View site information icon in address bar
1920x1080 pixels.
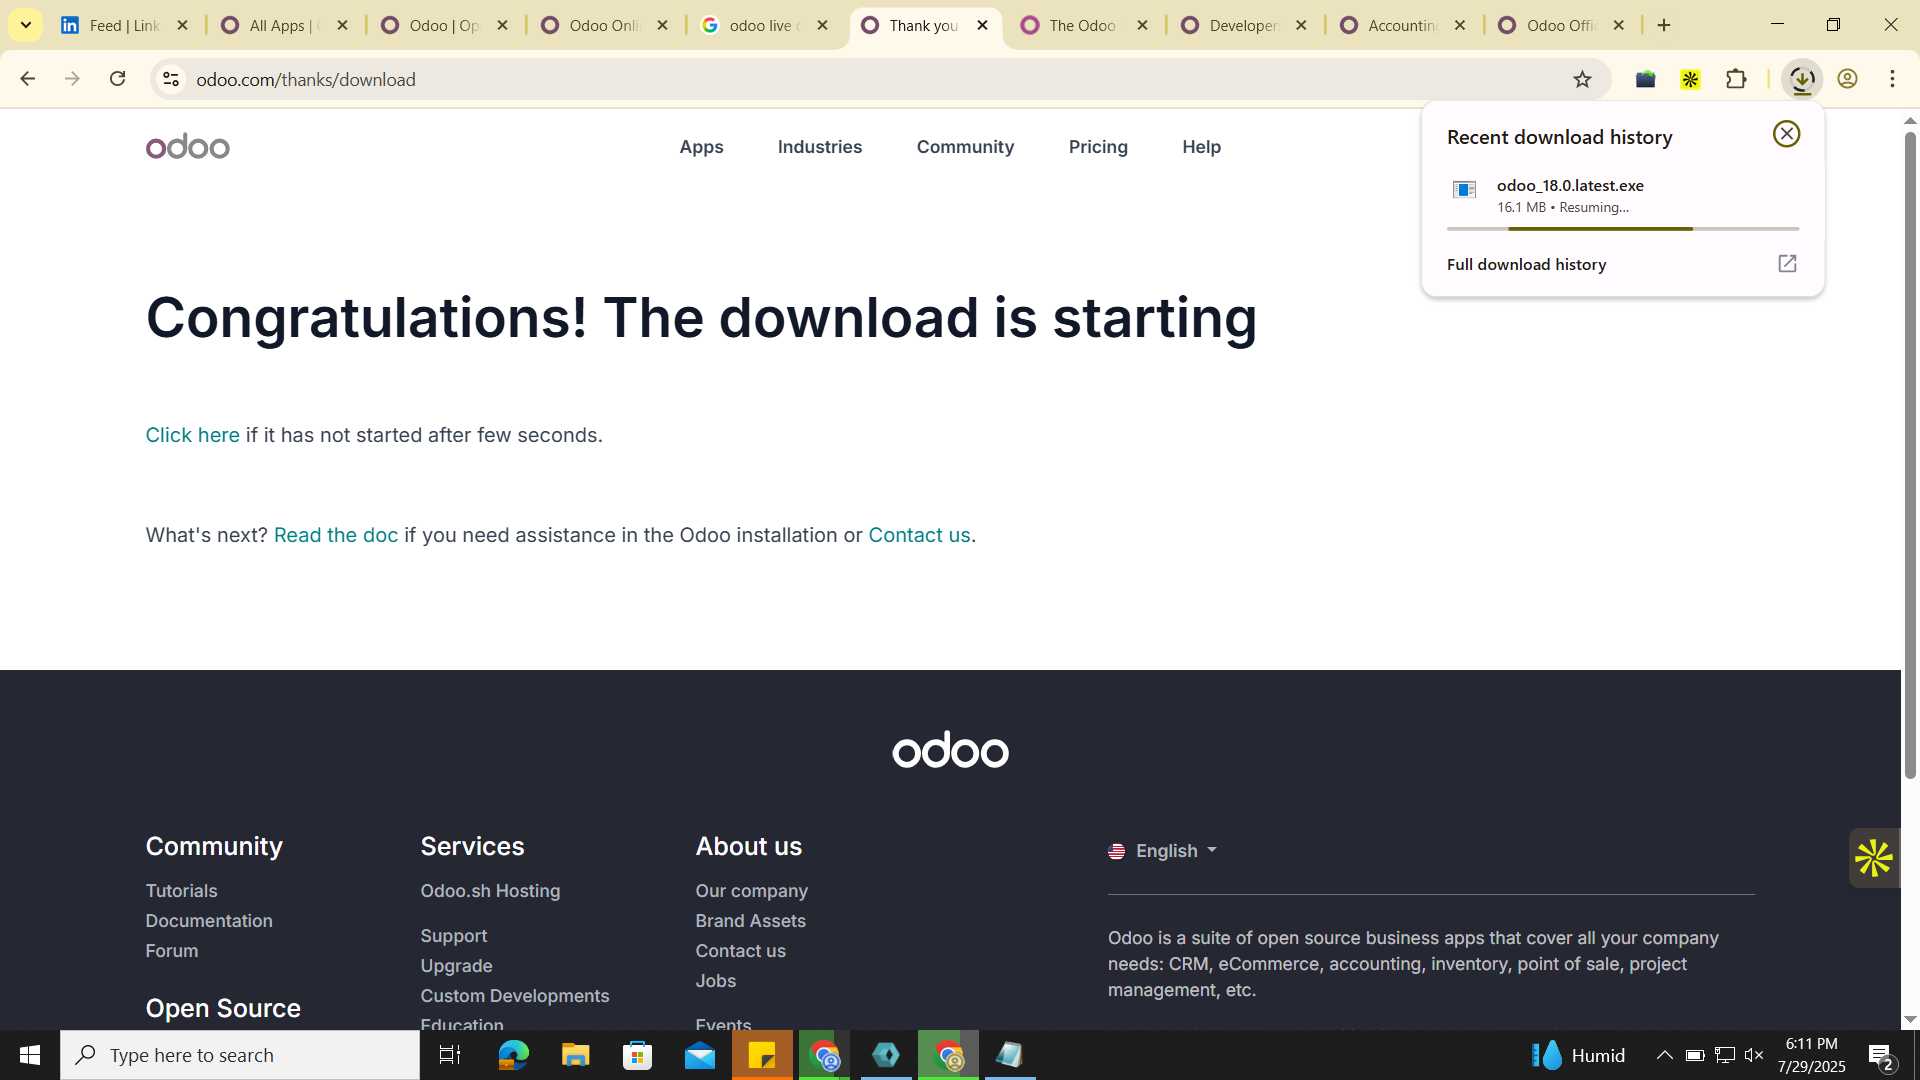tap(171, 80)
